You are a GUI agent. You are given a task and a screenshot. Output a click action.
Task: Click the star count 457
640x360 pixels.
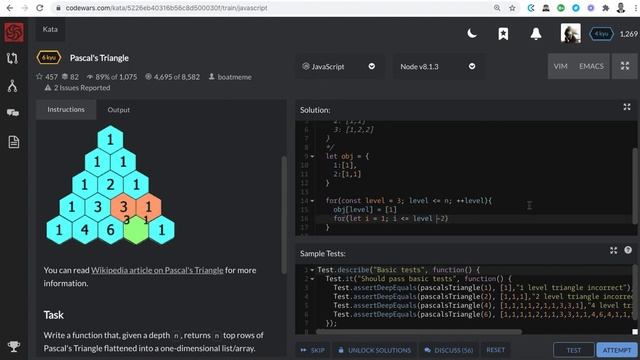(x=47, y=77)
